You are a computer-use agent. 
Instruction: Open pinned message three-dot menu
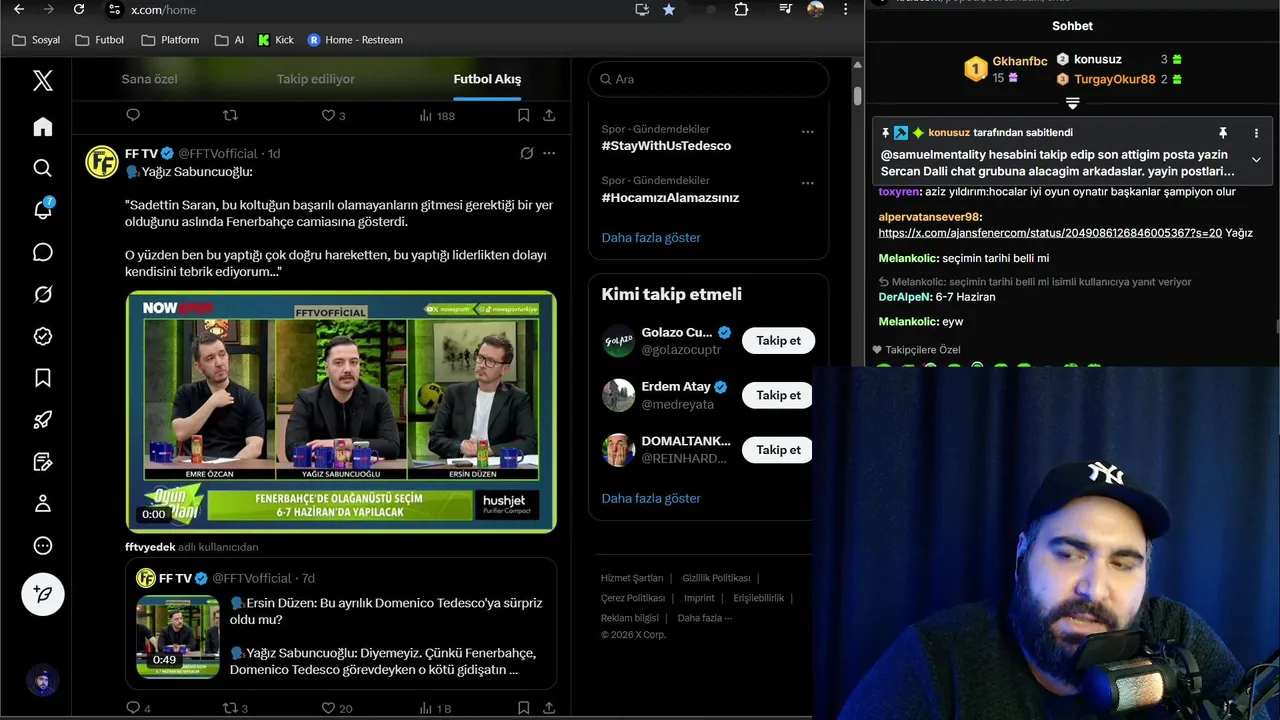[x=1256, y=133]
